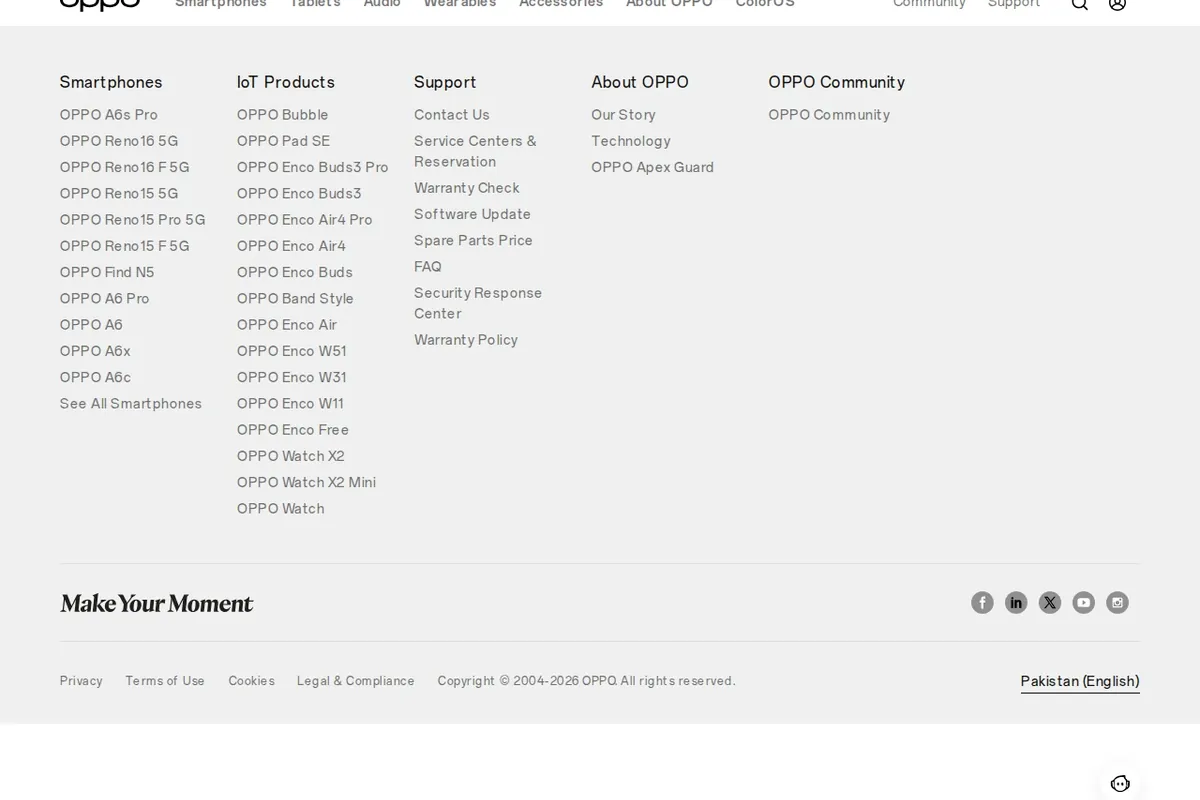Click the search magnifier icon in header
Screen dimensions: 1200x800
pos(1080,4)
